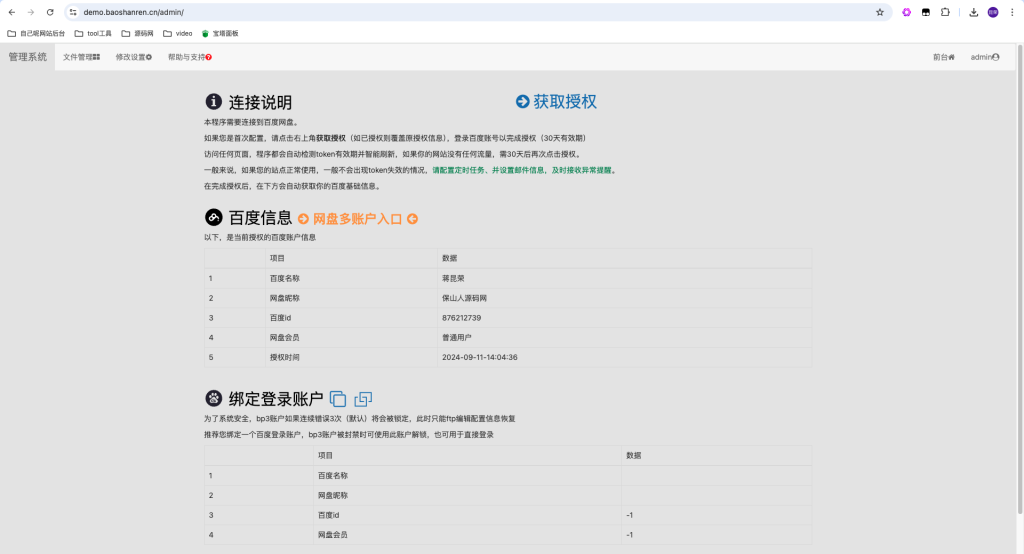1024x554 pixels.
Task: Select the 2024-09-11-14:04:36 timestamp
Action: (x=480, y=357)
